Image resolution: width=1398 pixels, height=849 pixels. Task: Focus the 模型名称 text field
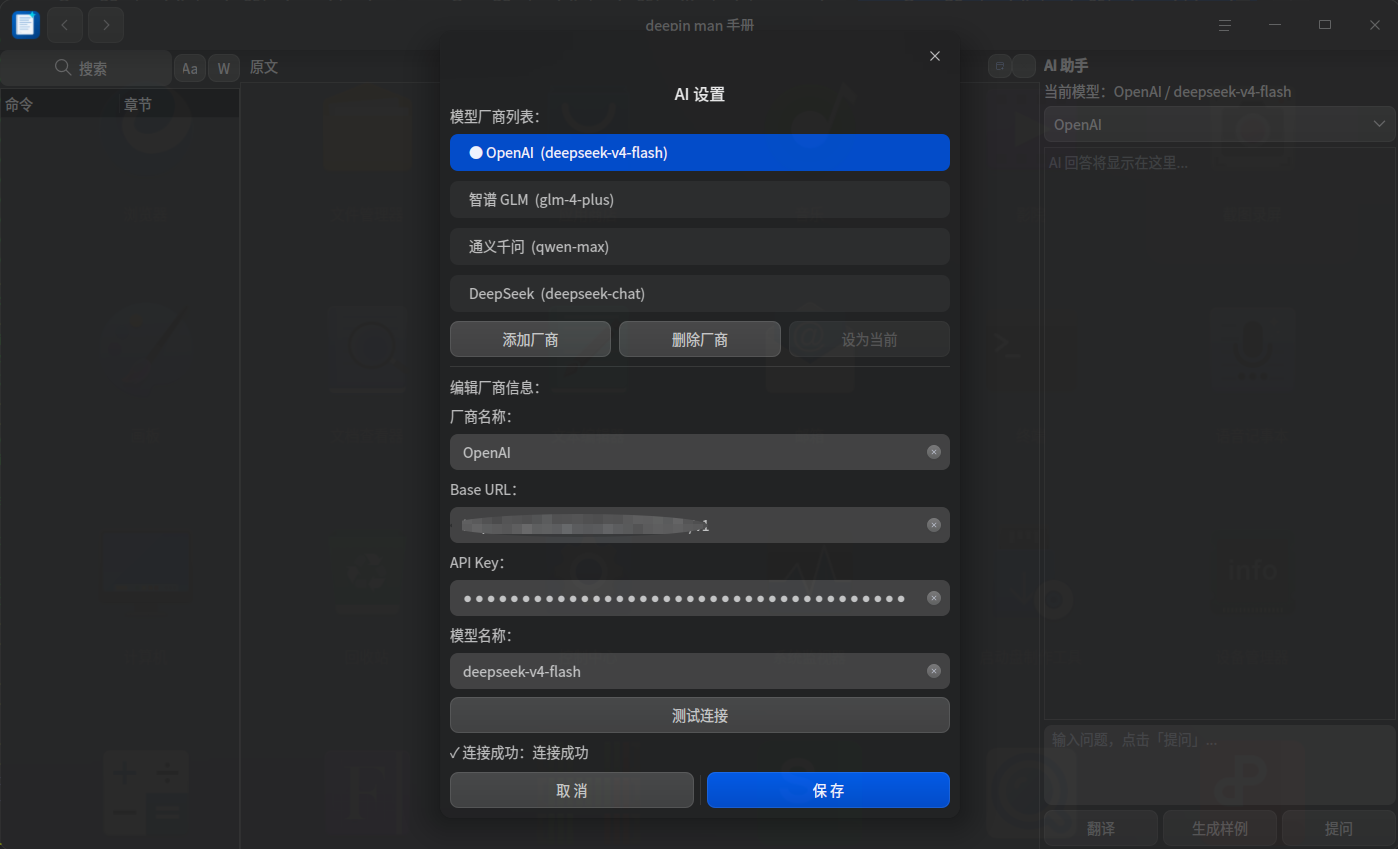(700, 671)
